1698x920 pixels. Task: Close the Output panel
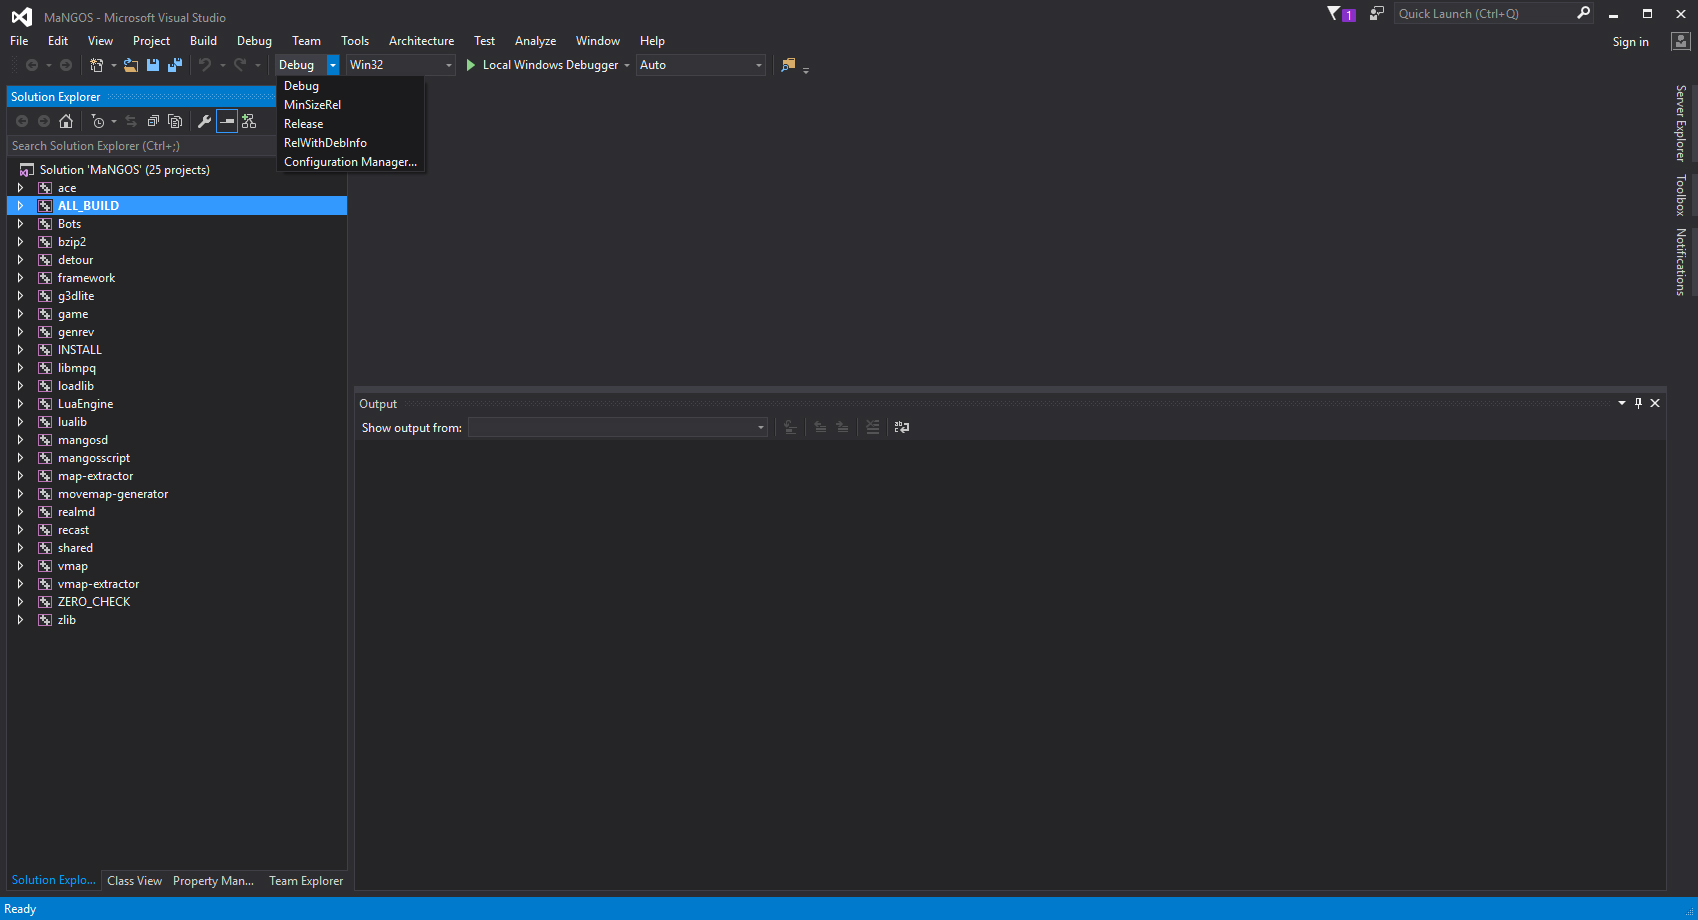(1655, 403)
